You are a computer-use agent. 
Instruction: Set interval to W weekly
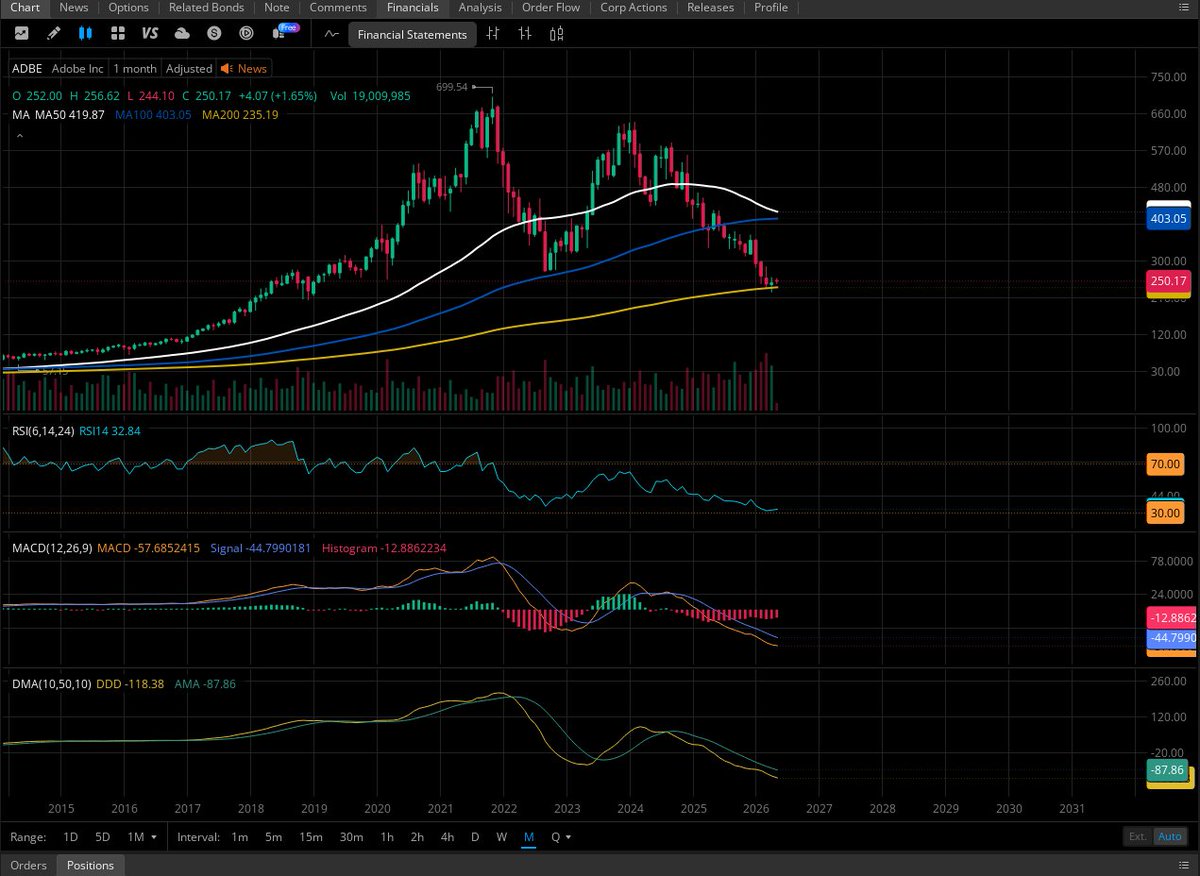click(501, 836)
